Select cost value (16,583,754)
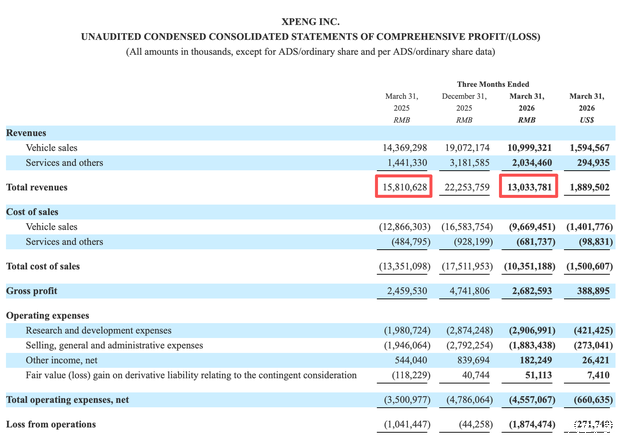 pyautogui.click(x=467, y=227)
